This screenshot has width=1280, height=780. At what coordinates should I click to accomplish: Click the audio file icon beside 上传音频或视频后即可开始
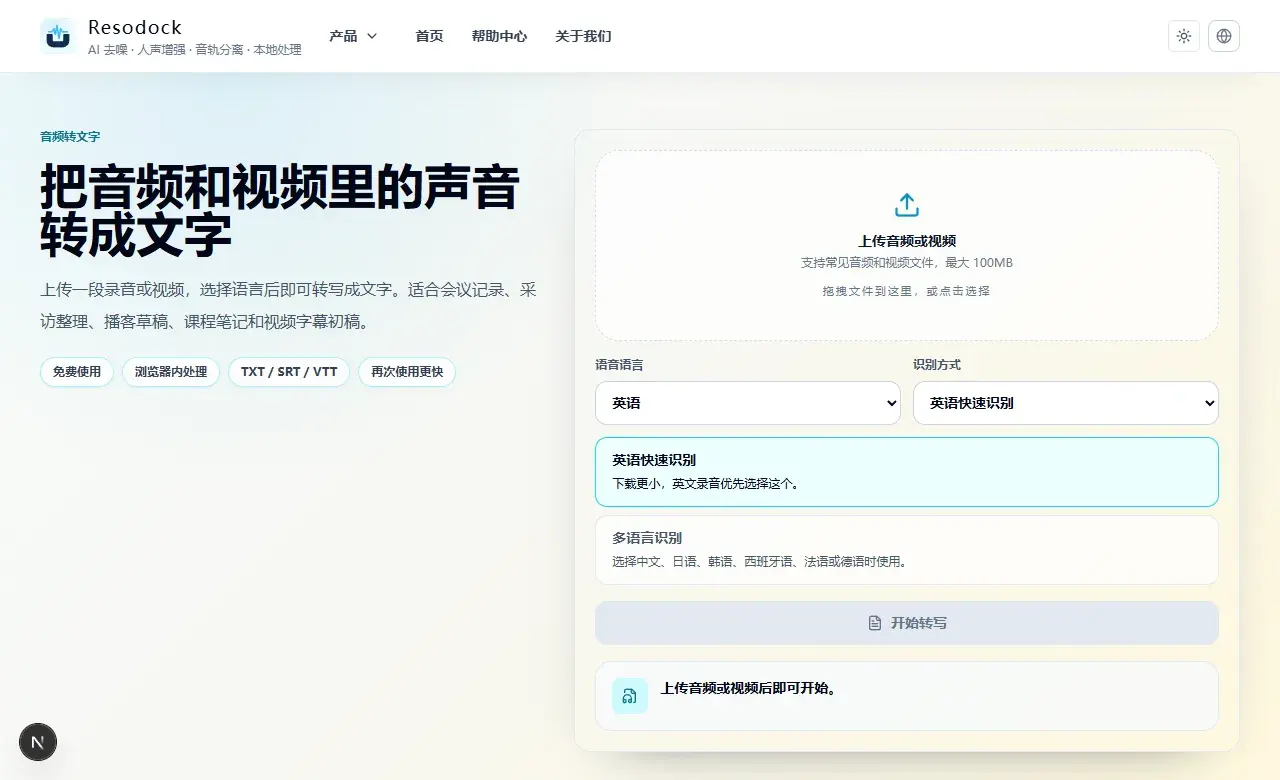point(630,696)
